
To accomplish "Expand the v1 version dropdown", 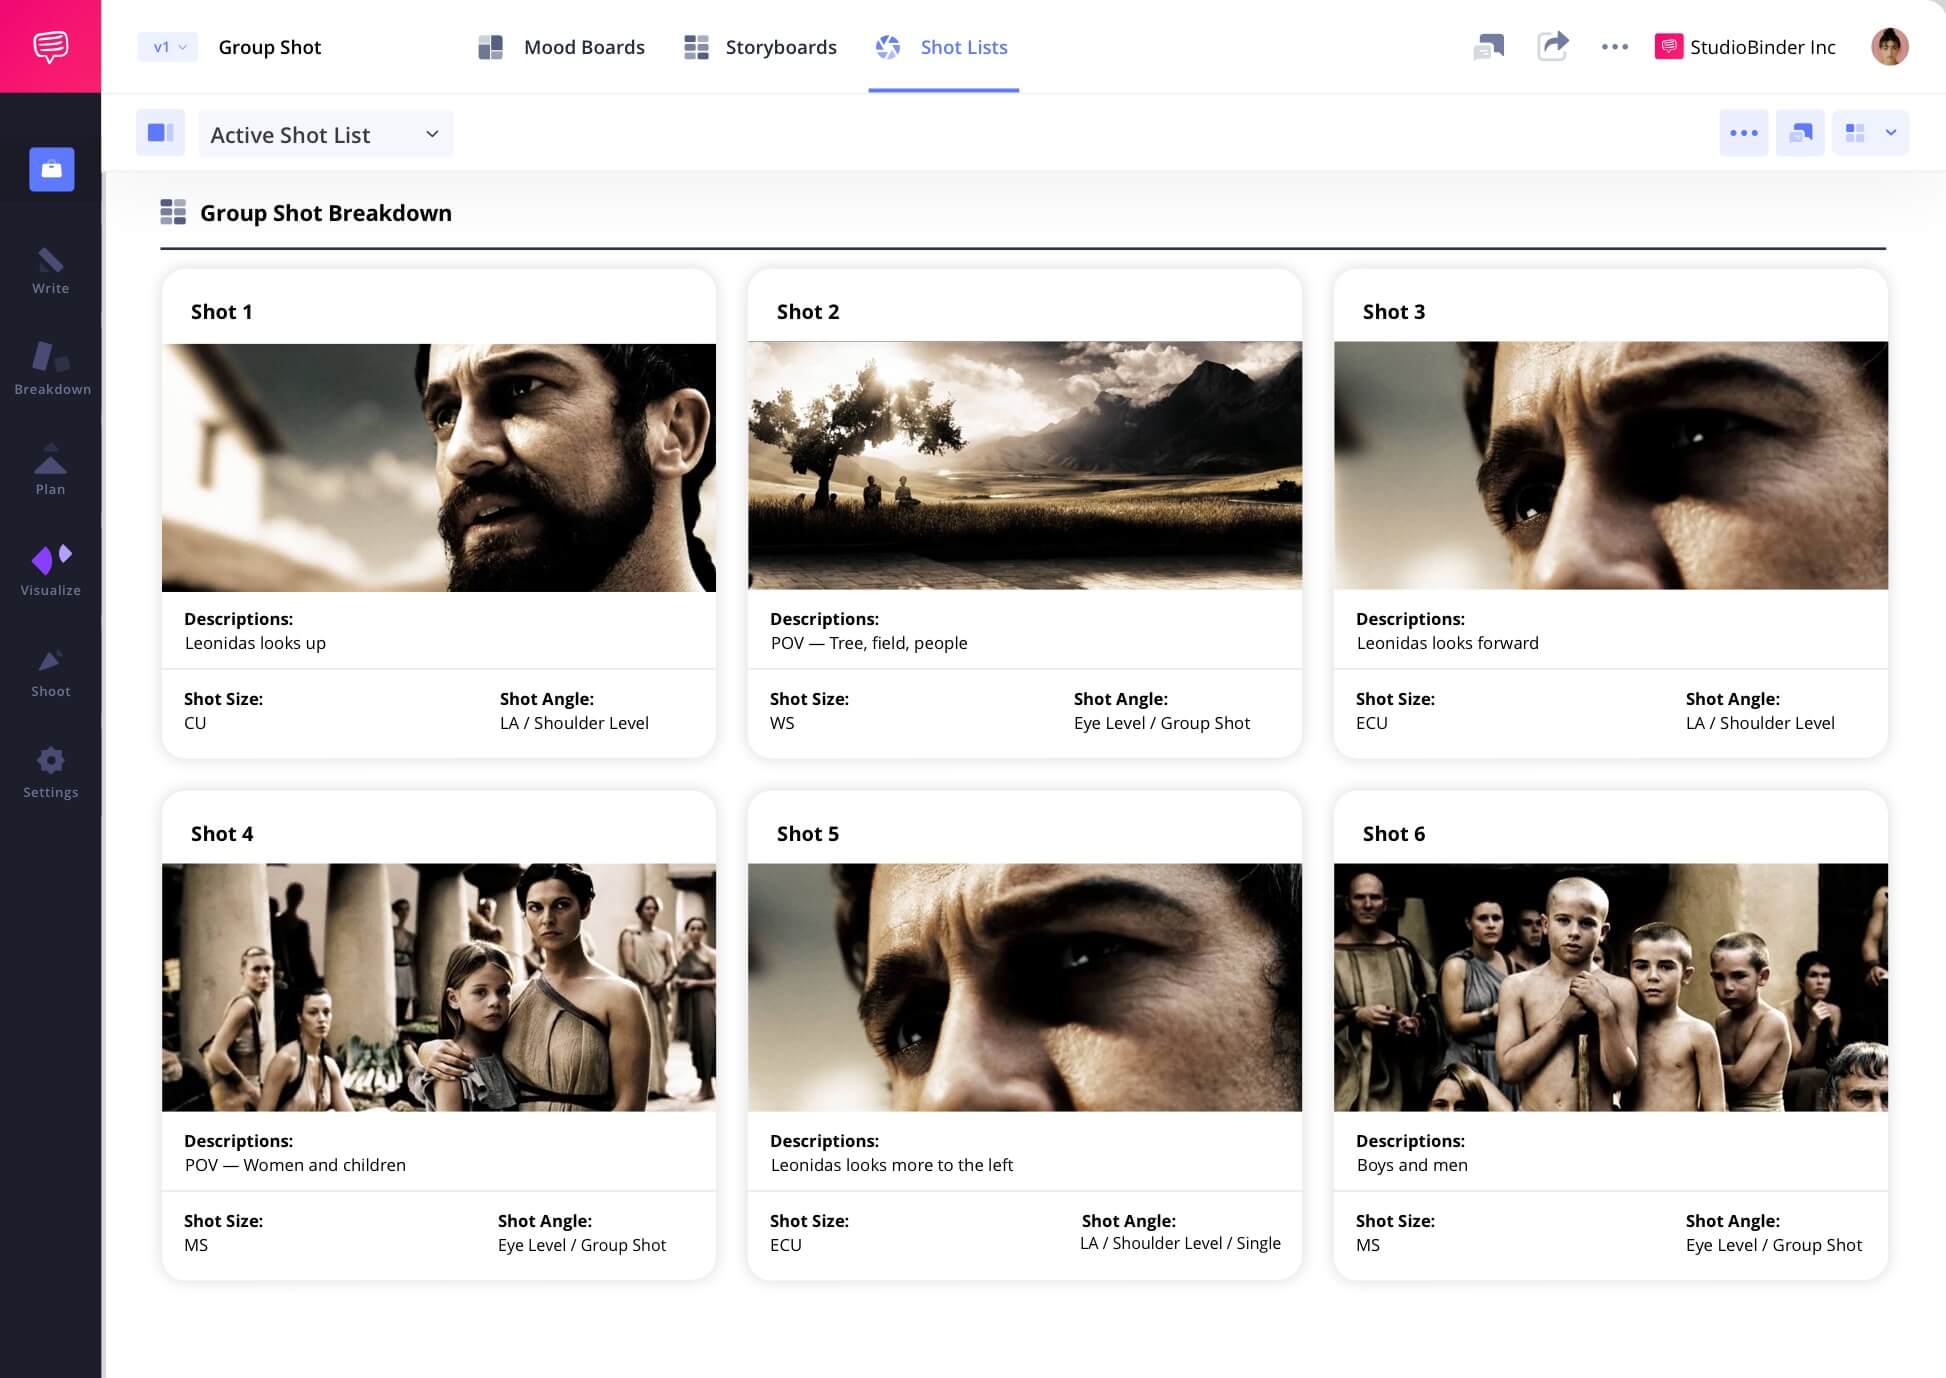I will click(168, 47).
